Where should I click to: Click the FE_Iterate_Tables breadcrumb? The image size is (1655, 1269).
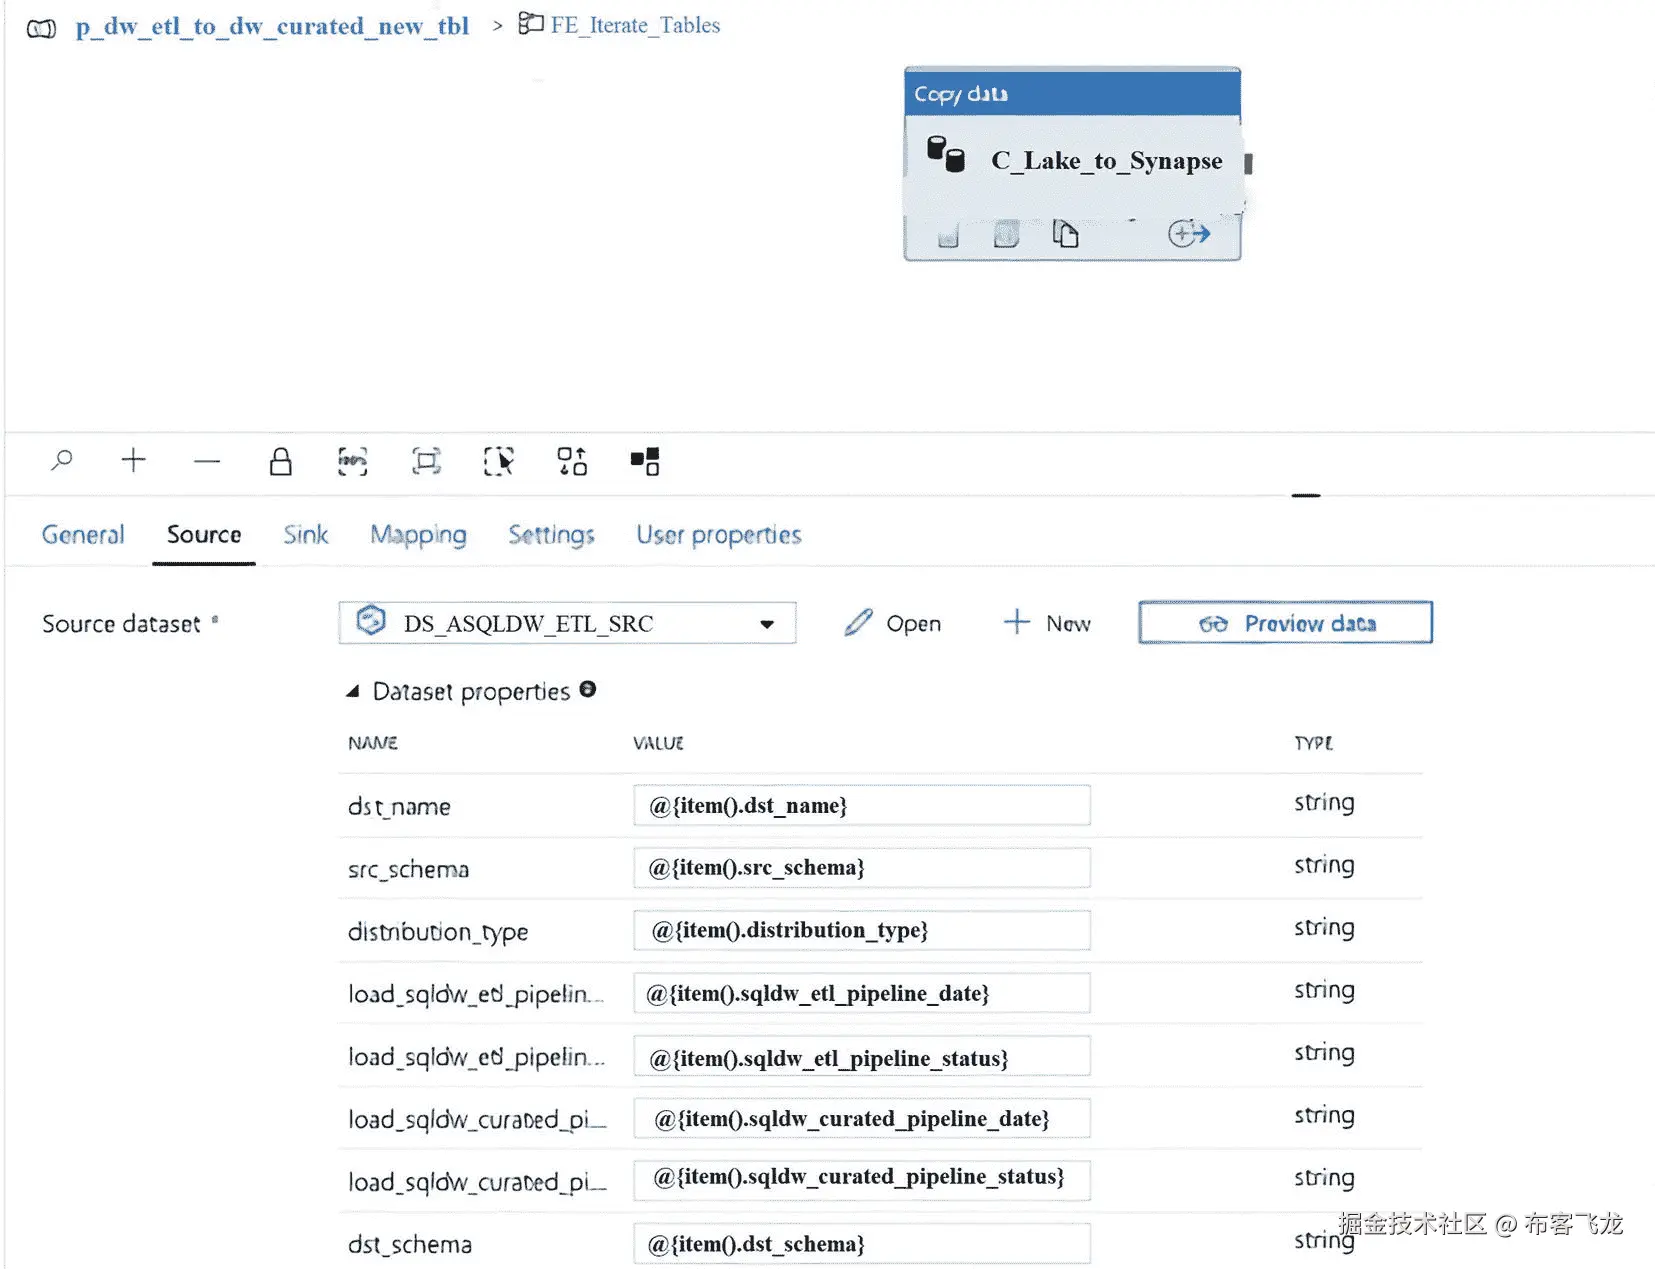(635, 25)
